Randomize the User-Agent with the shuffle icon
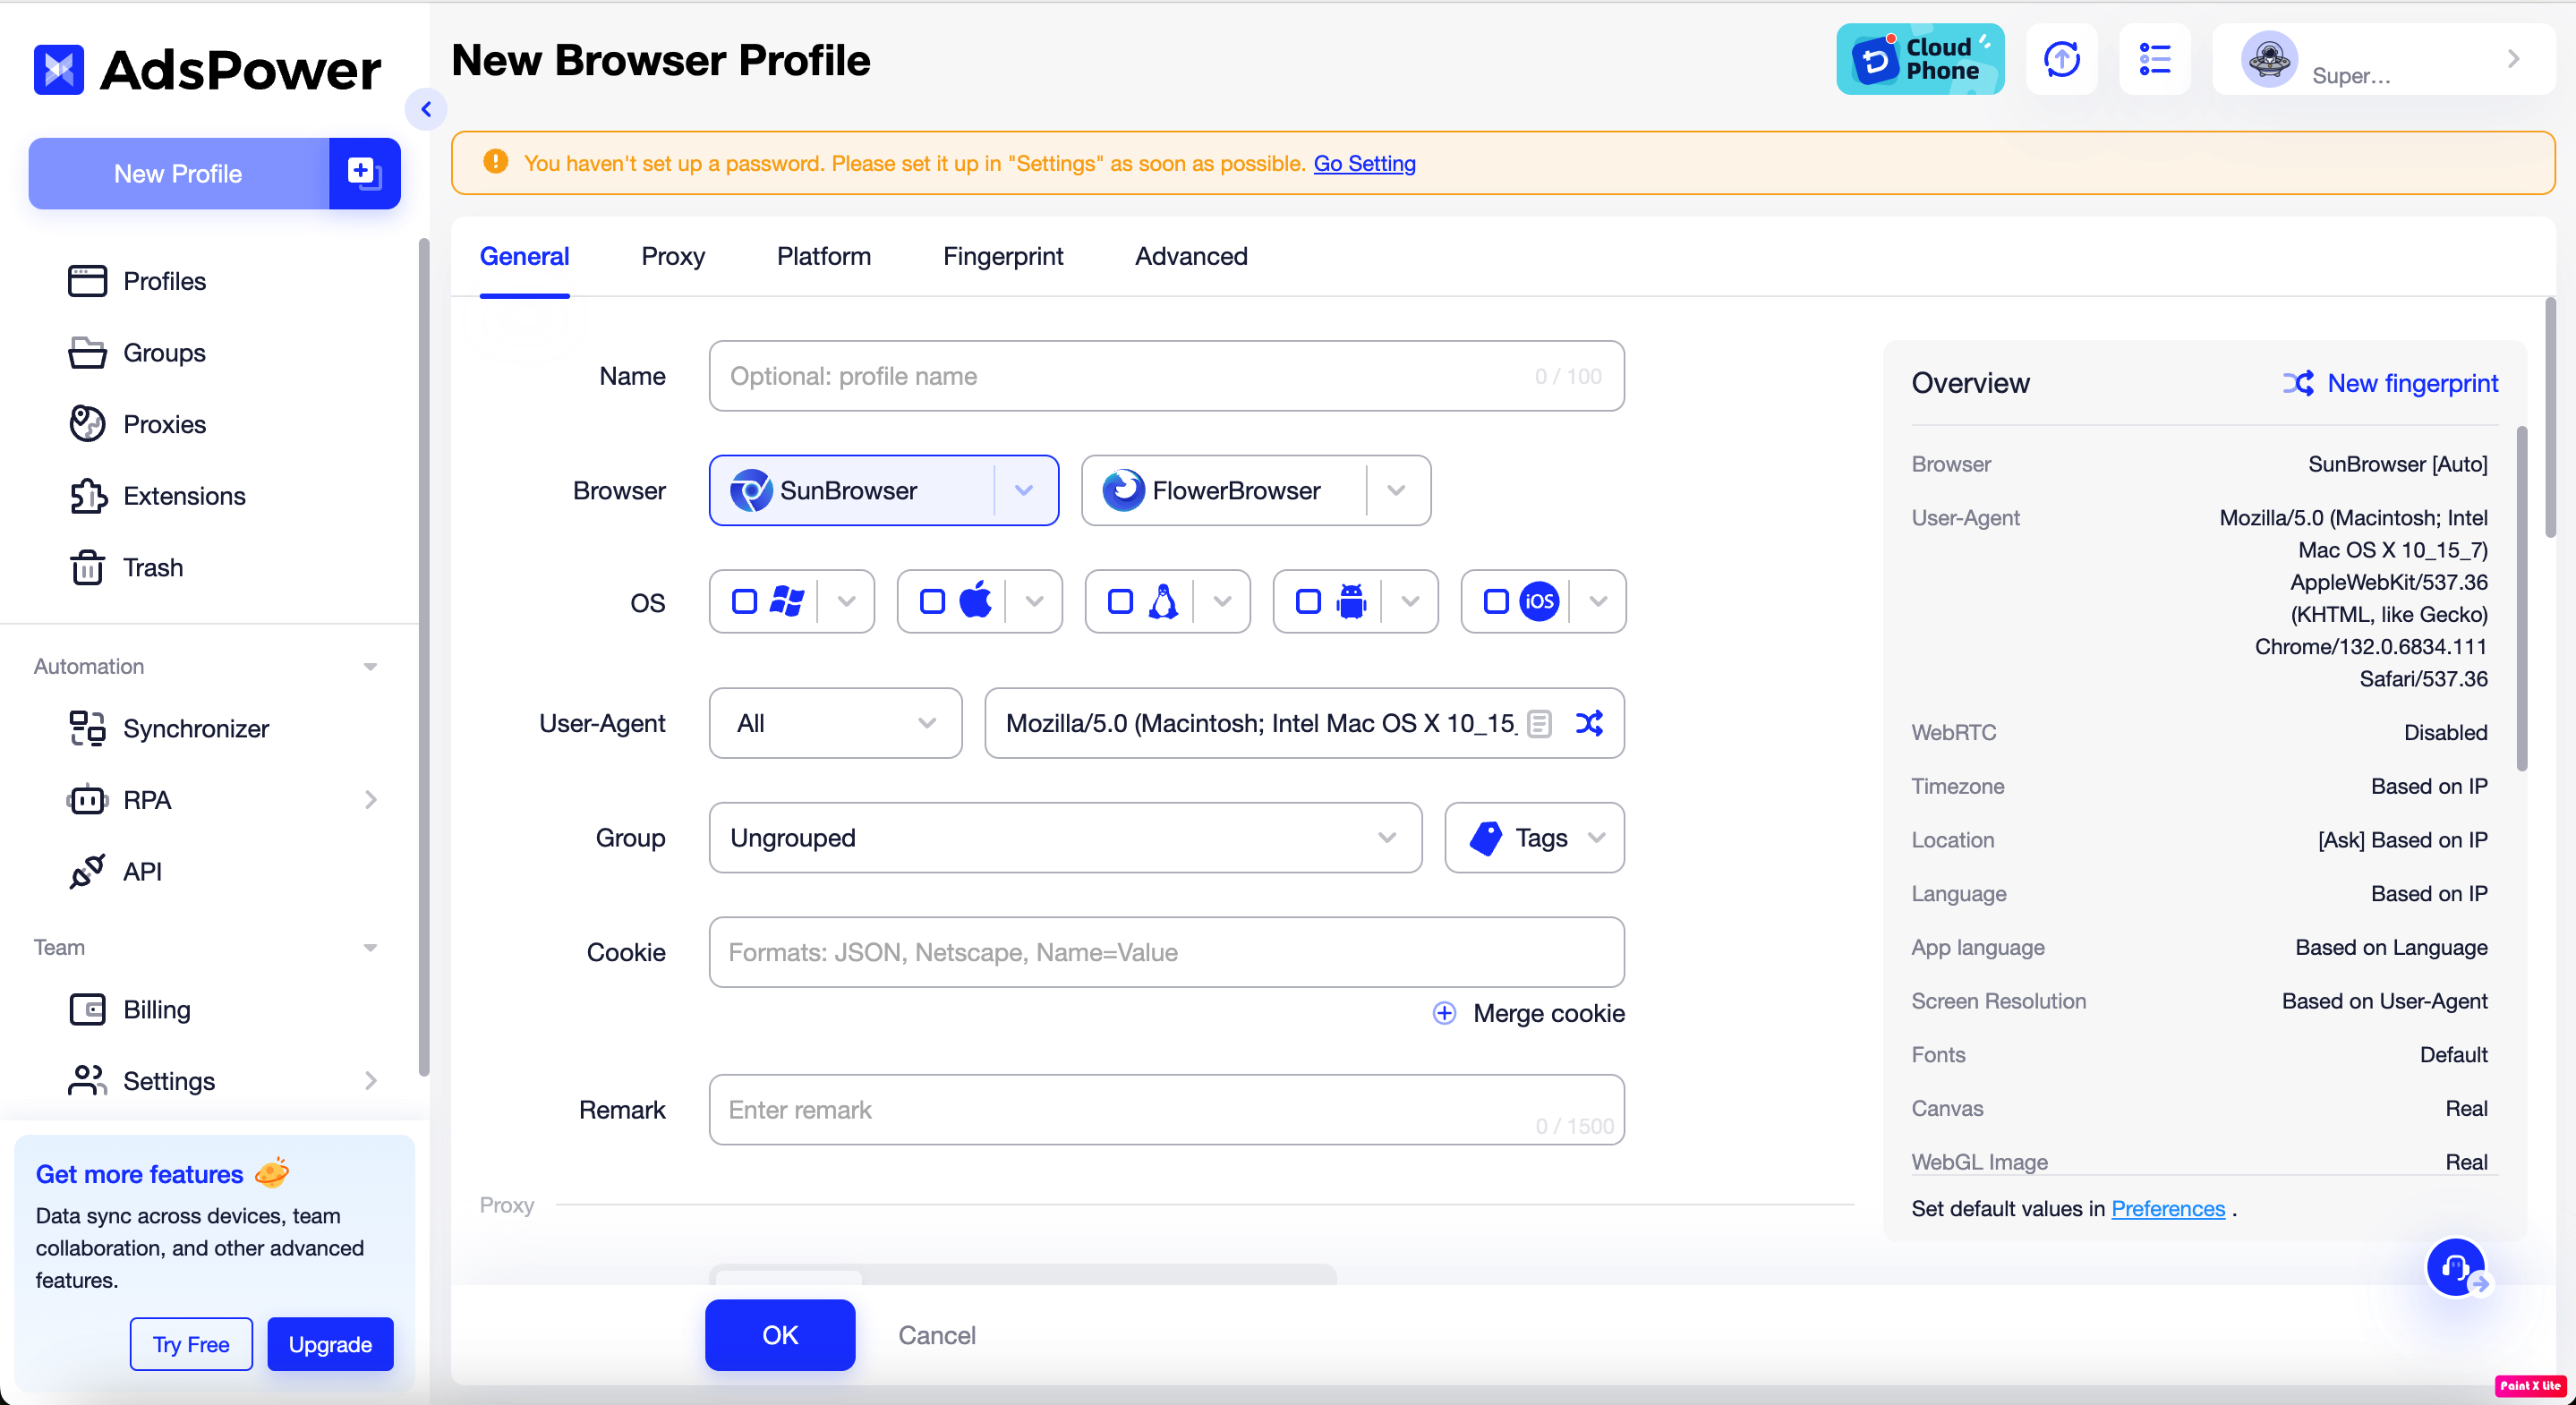Viewport: 2576px width, 1405px height. click(1589, 723)
